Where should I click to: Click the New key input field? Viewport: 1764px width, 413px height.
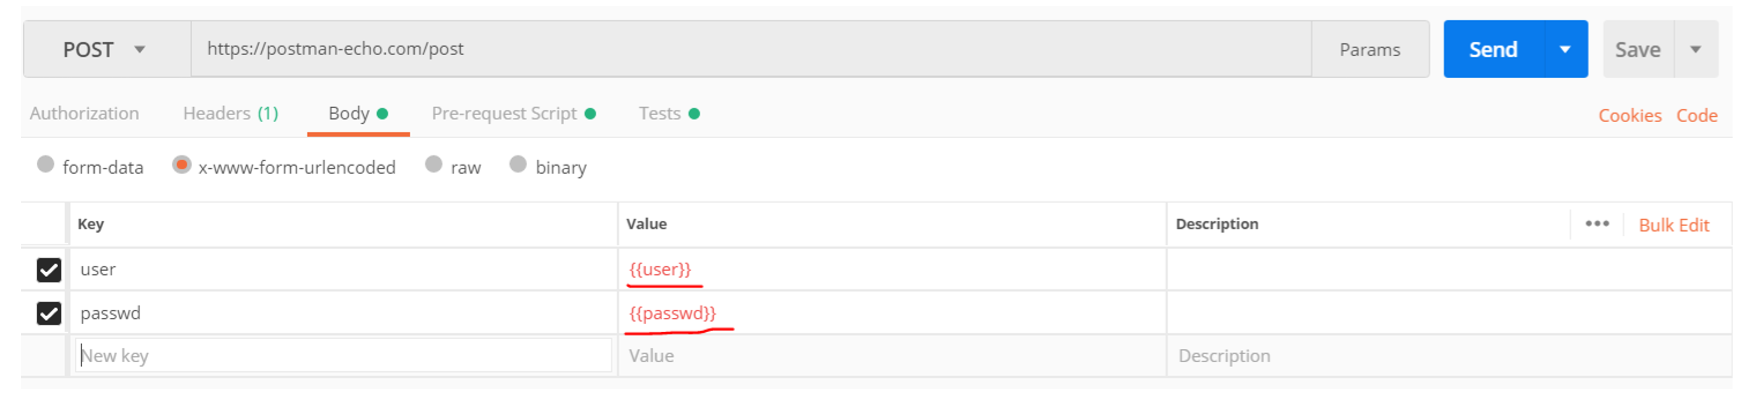point(343,356)
